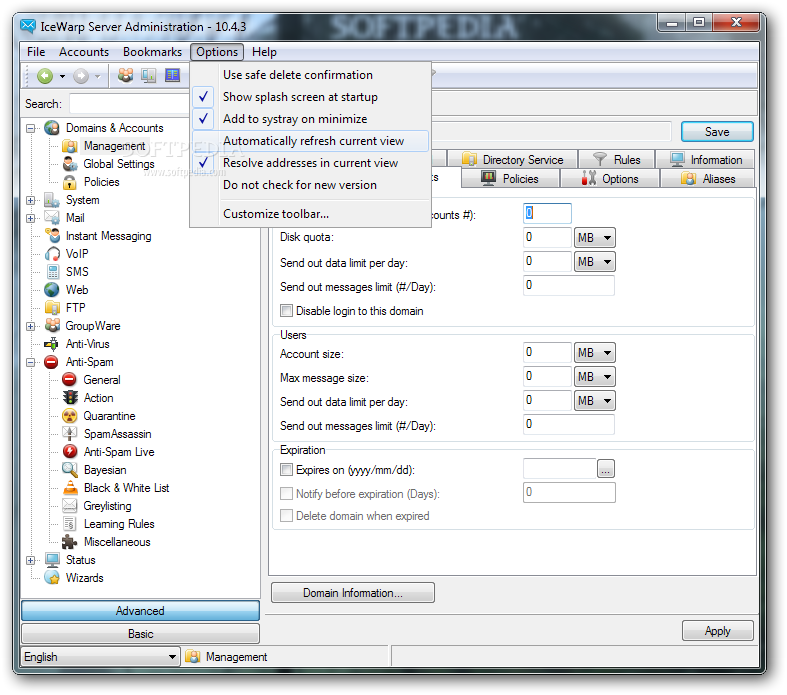Check Notify before expiration checkbox
787x695 pixels.
[x=286, y=494]
